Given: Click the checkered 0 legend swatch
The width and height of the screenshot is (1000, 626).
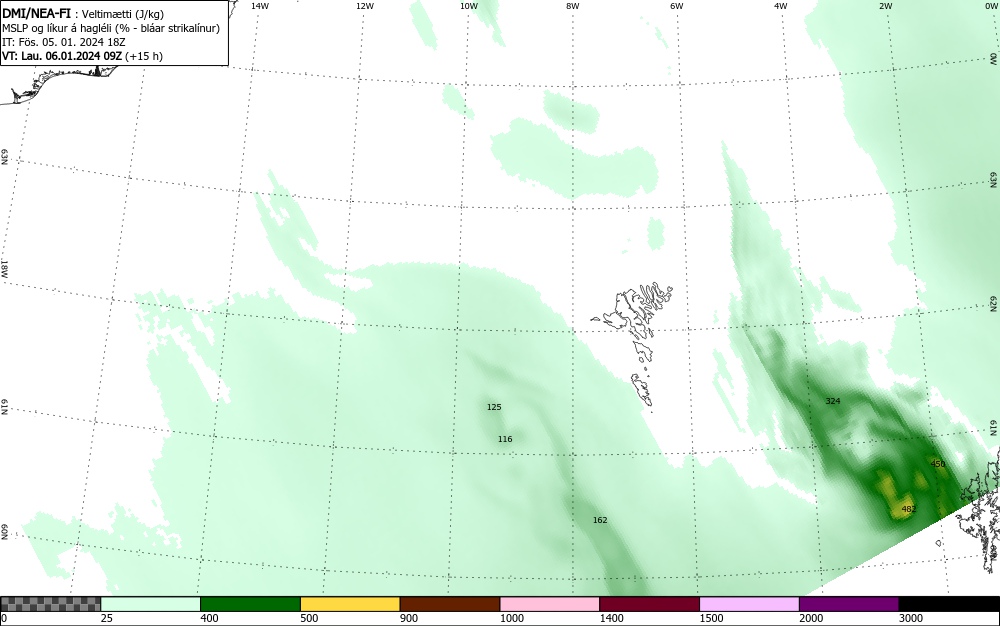Looking at the screenshot, I should 50,604.
